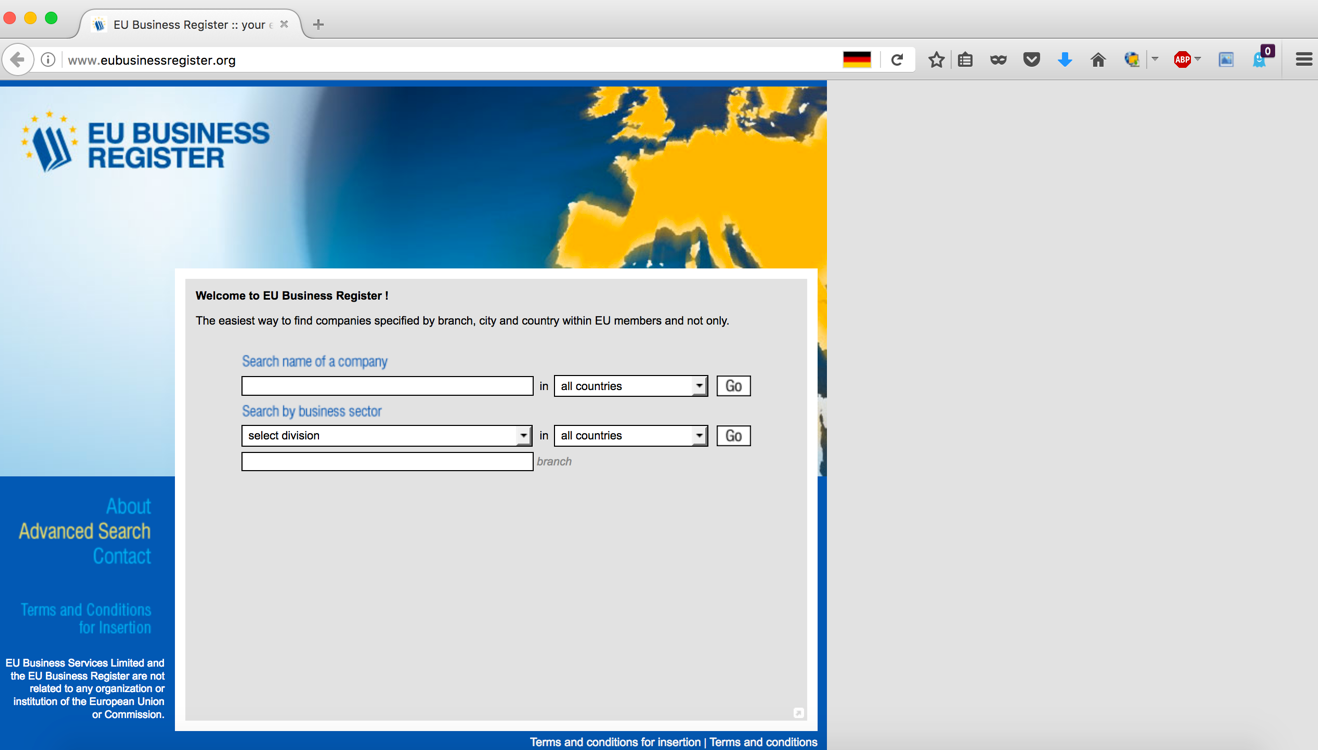Click footer Terms and conditions for insertion
Screen dimensions: 1318x750
click(615, 742)
